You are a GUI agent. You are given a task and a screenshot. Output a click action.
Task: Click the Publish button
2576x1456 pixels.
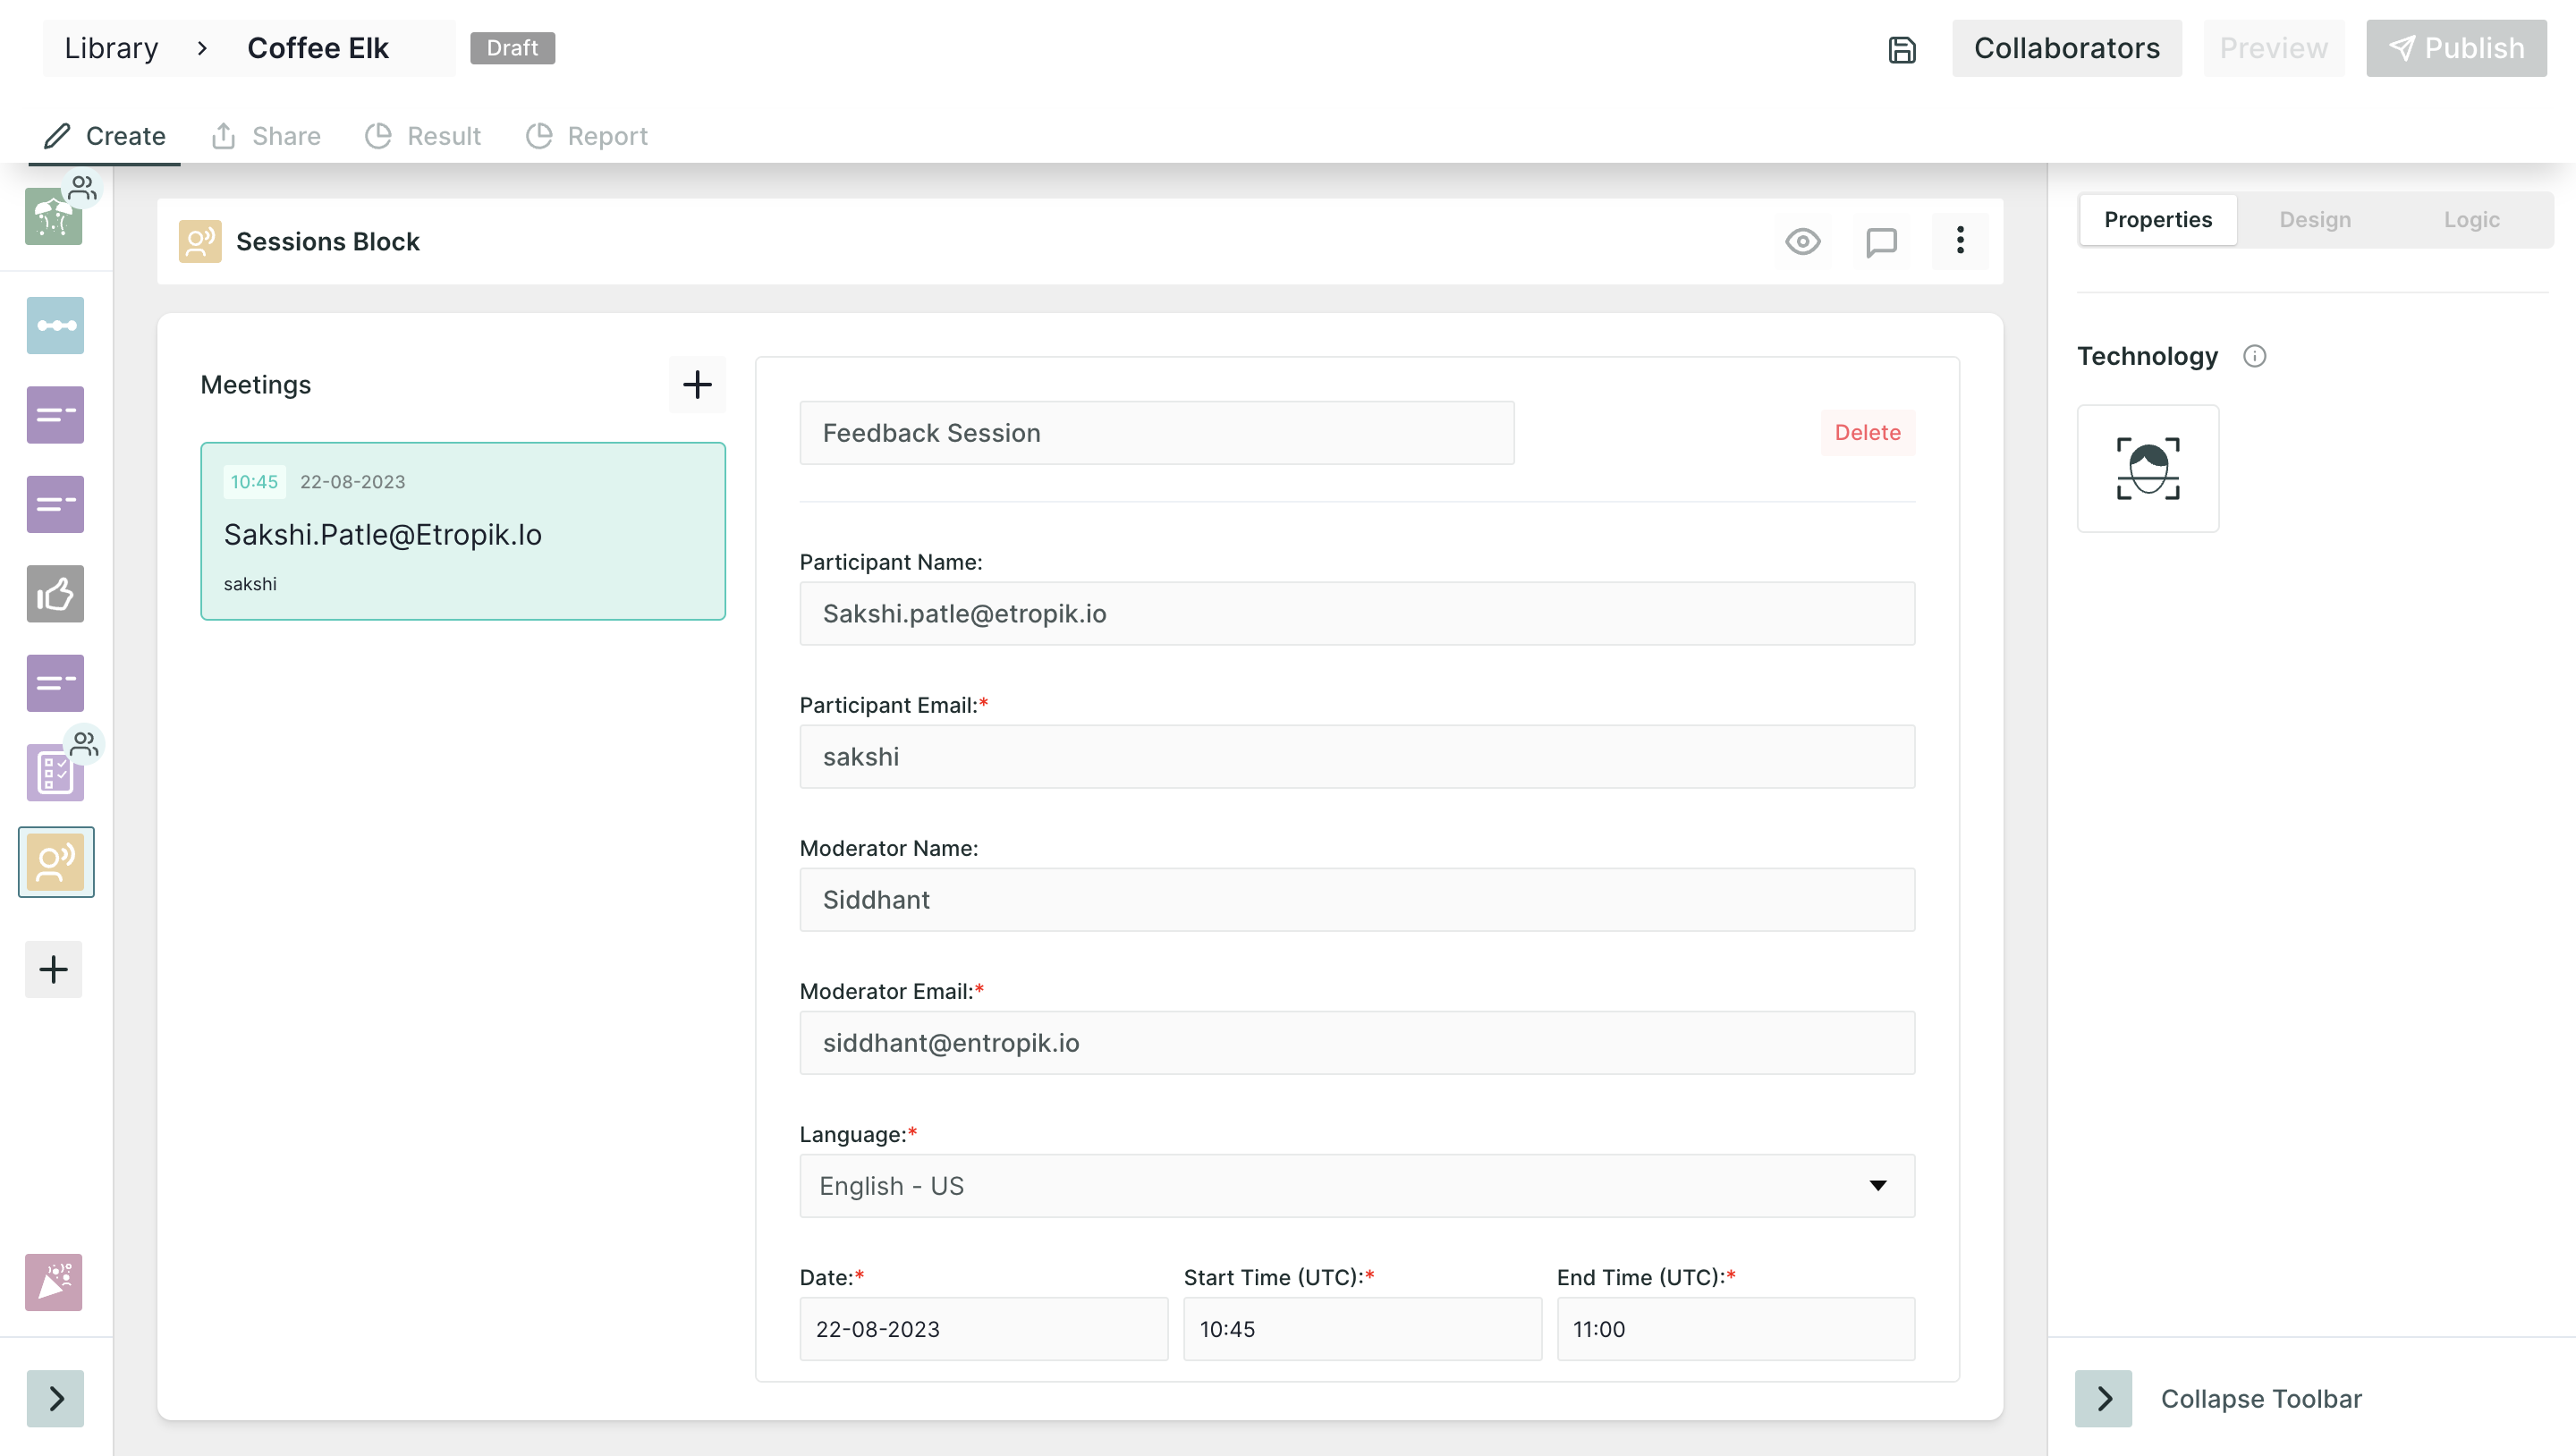2456,48
